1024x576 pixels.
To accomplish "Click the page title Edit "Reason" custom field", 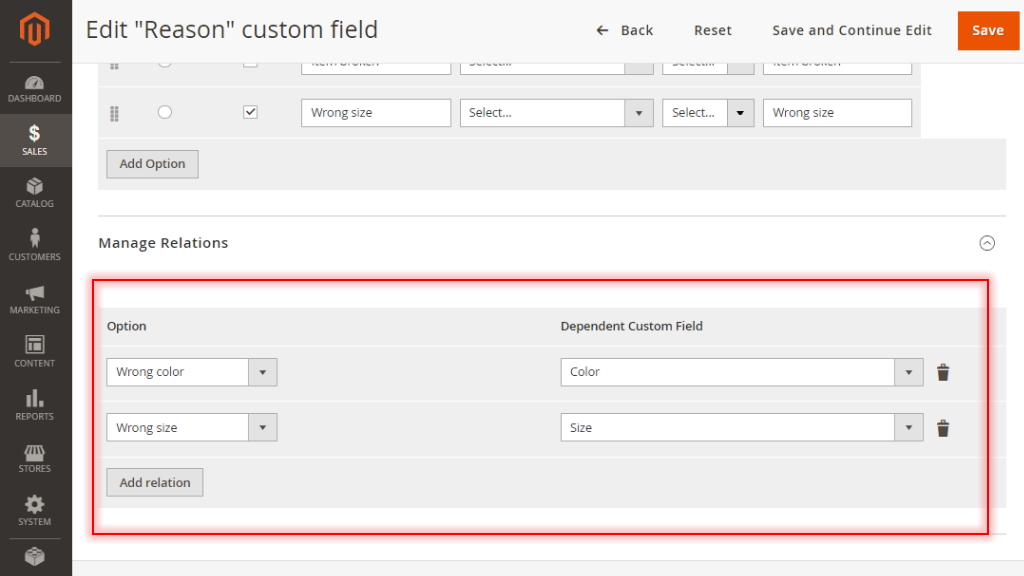I will [x=232, y=30].
